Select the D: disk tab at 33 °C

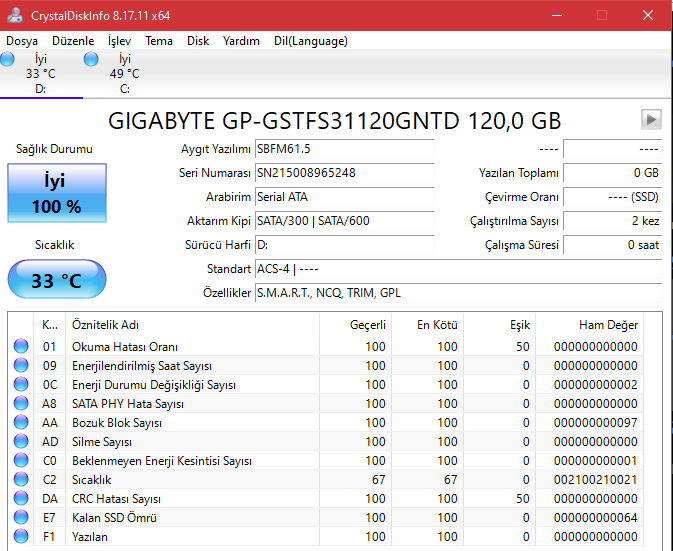pos(41,74)
